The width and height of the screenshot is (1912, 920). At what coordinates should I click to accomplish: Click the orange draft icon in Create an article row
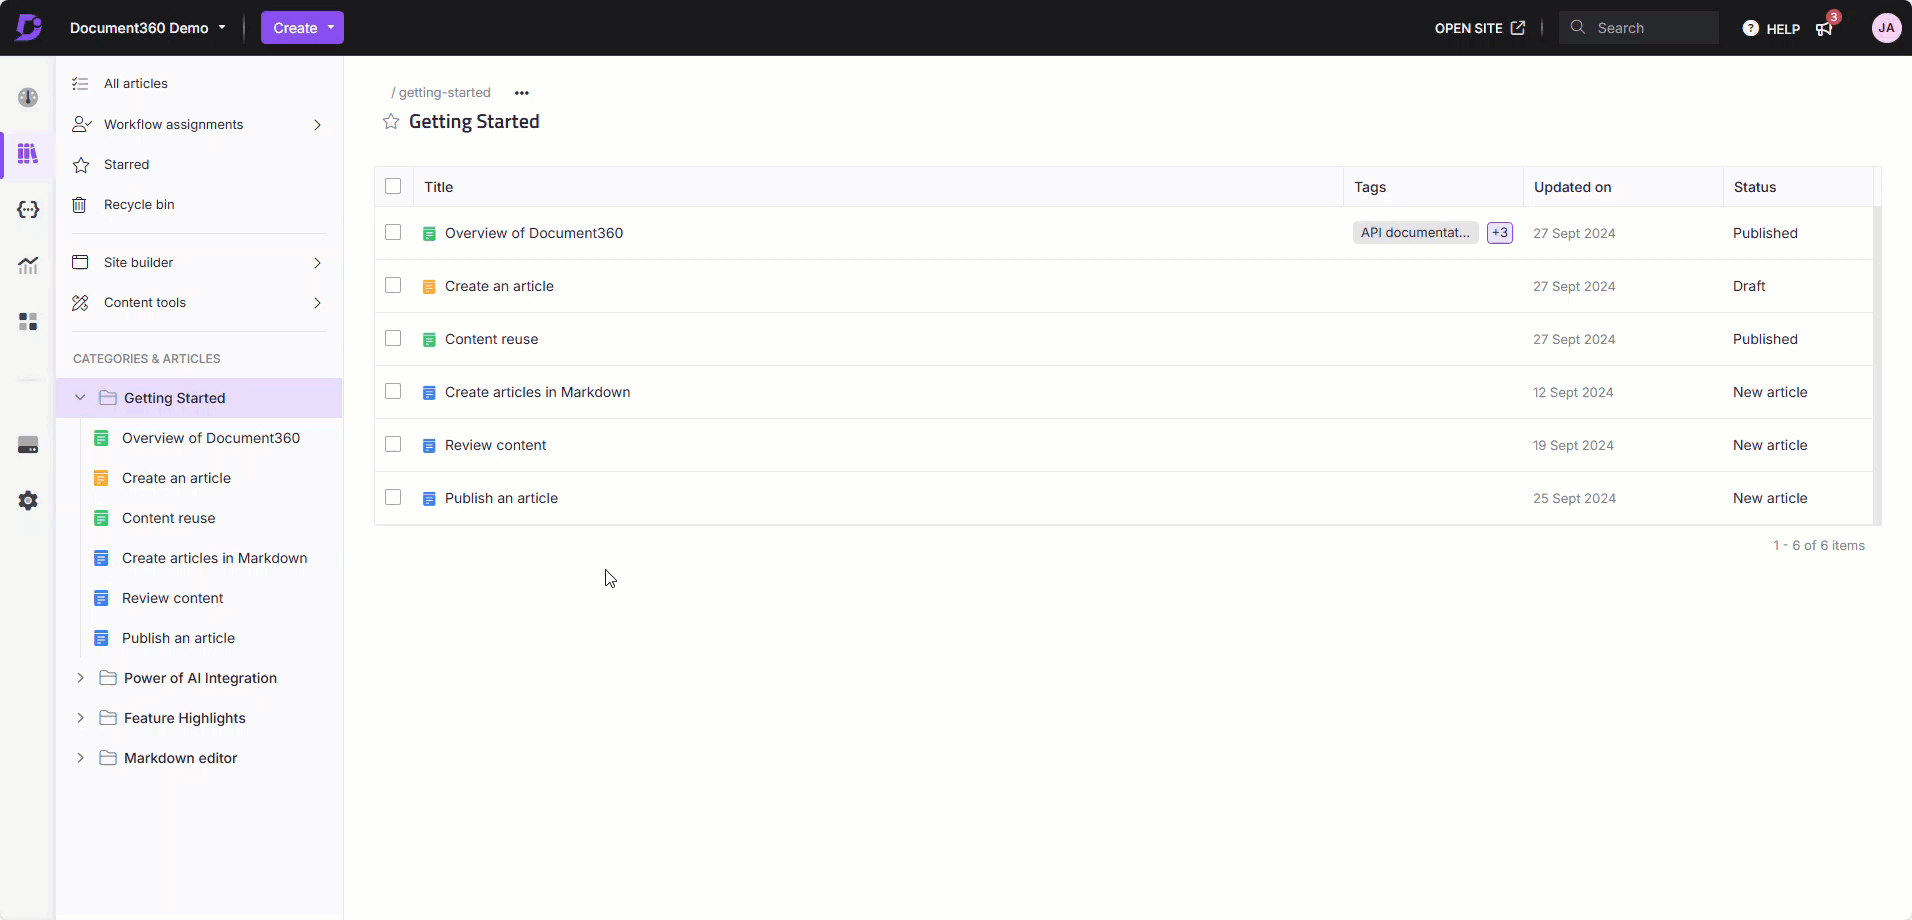[429, 287]
